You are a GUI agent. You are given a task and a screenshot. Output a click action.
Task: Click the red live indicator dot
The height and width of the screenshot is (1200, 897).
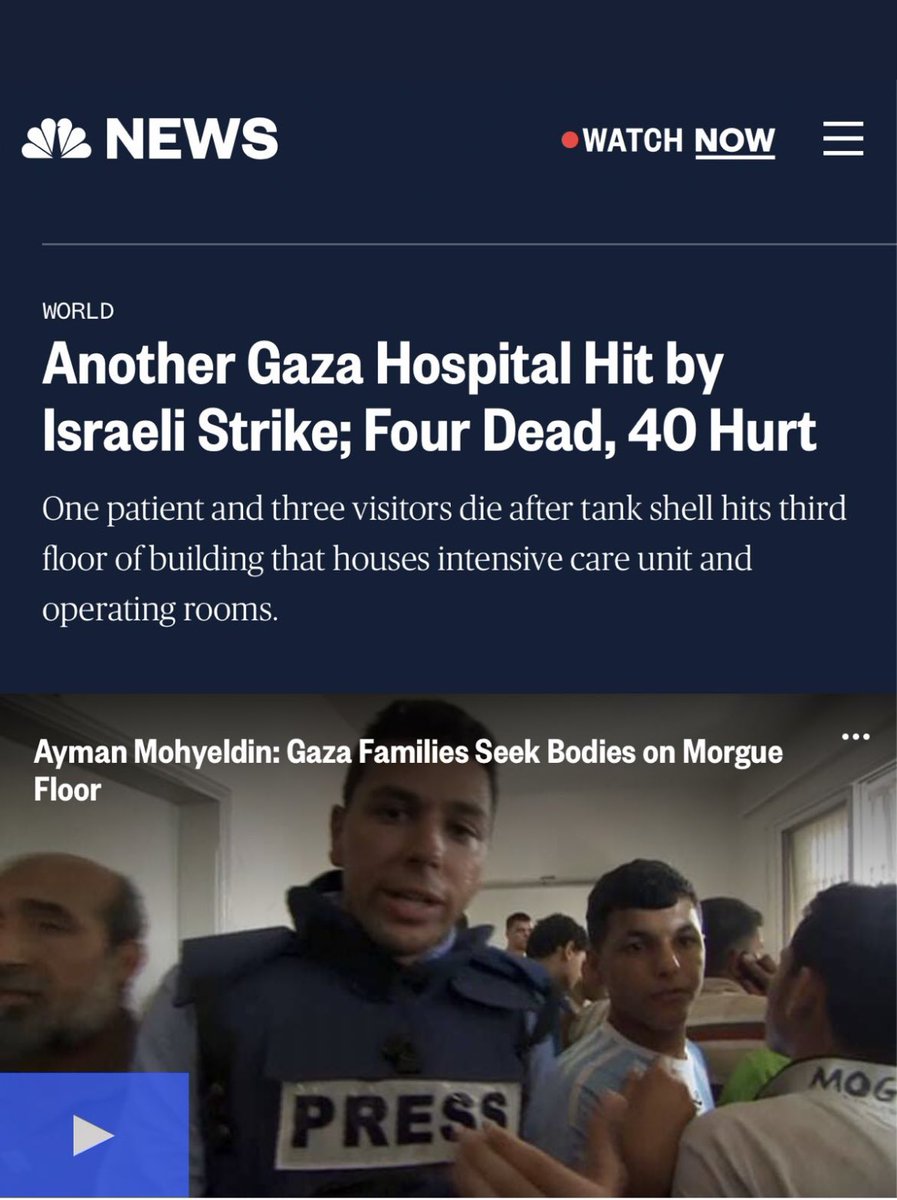(570, 140)
